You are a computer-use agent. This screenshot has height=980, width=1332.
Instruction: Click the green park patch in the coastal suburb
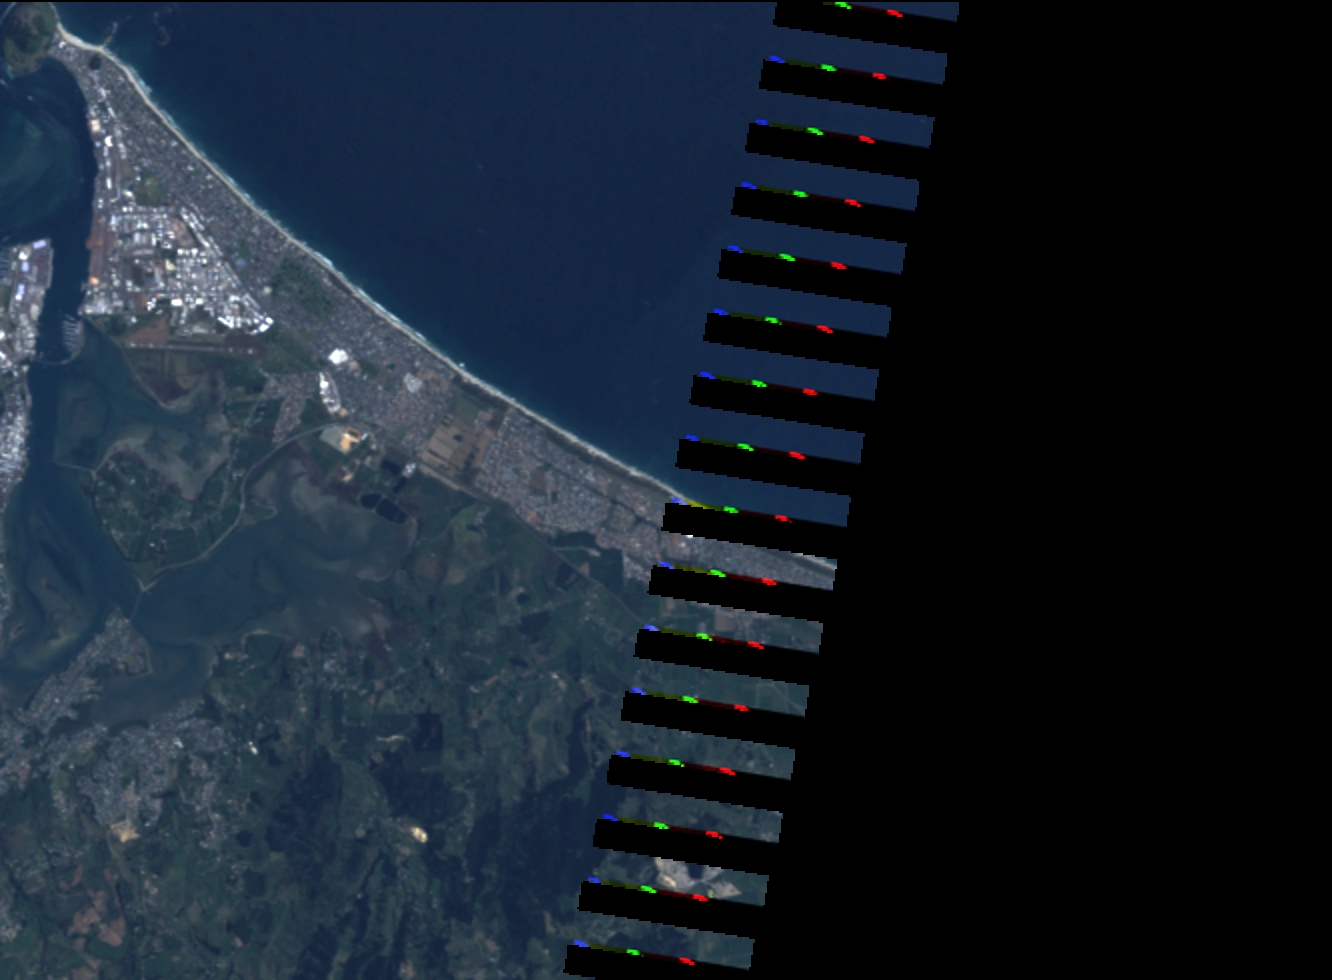point(300,285)
